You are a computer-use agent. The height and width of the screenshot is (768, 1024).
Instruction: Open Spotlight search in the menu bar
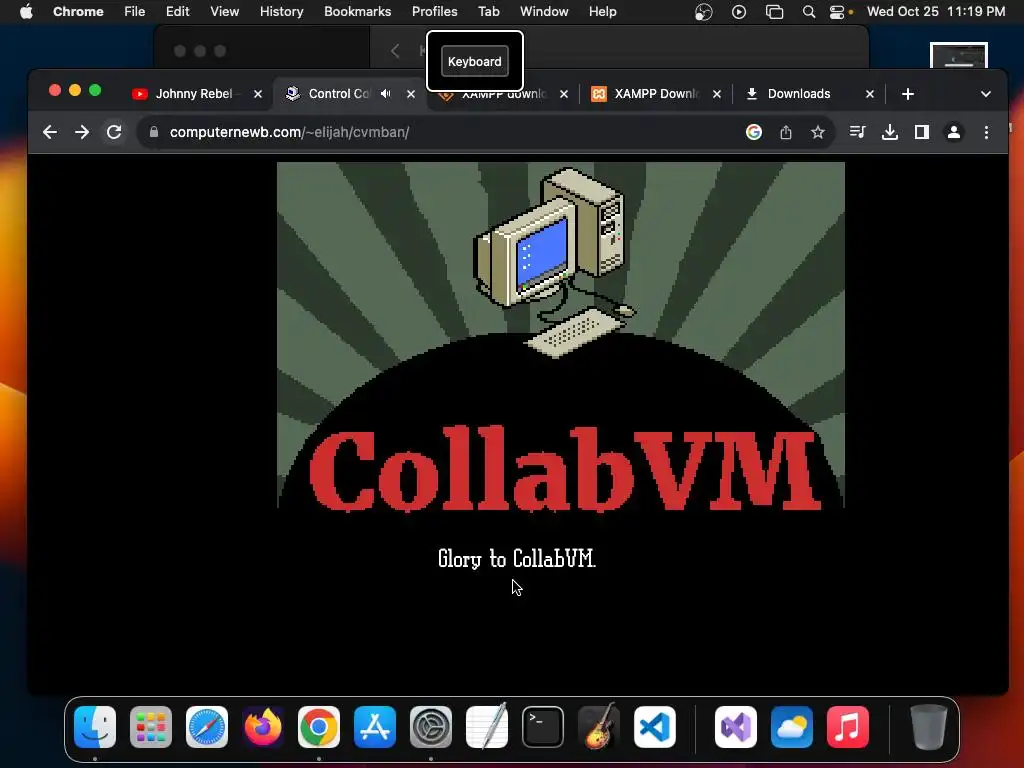[x=808, y=12]
